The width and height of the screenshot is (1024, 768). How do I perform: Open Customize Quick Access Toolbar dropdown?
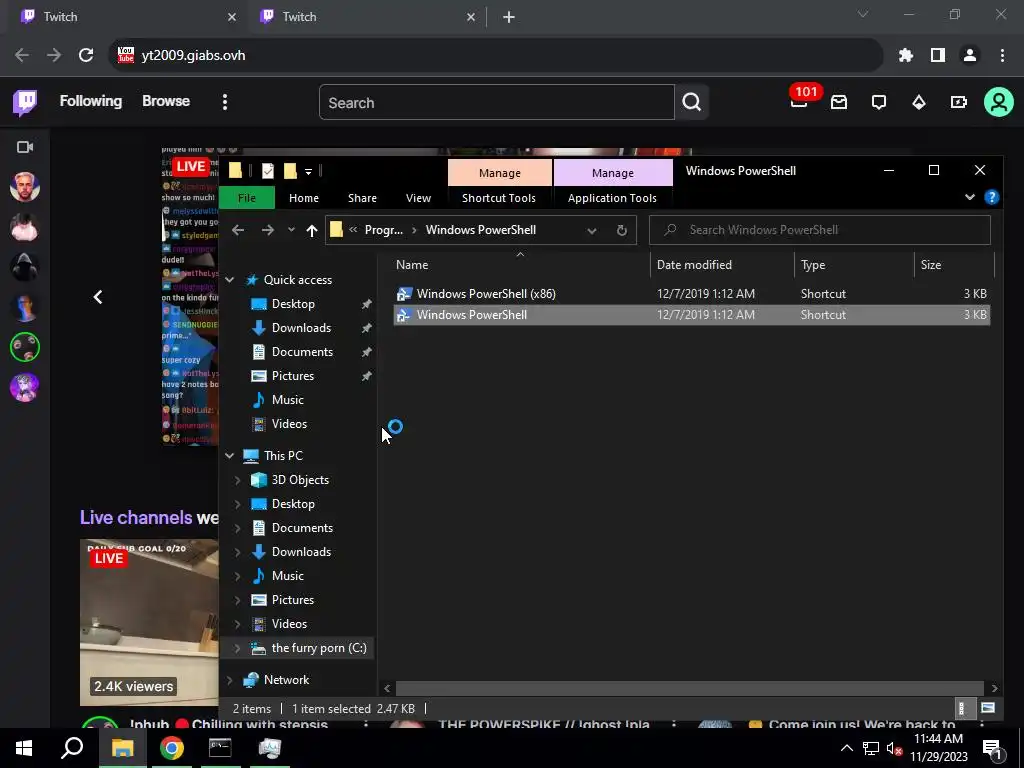coord(308,172)
